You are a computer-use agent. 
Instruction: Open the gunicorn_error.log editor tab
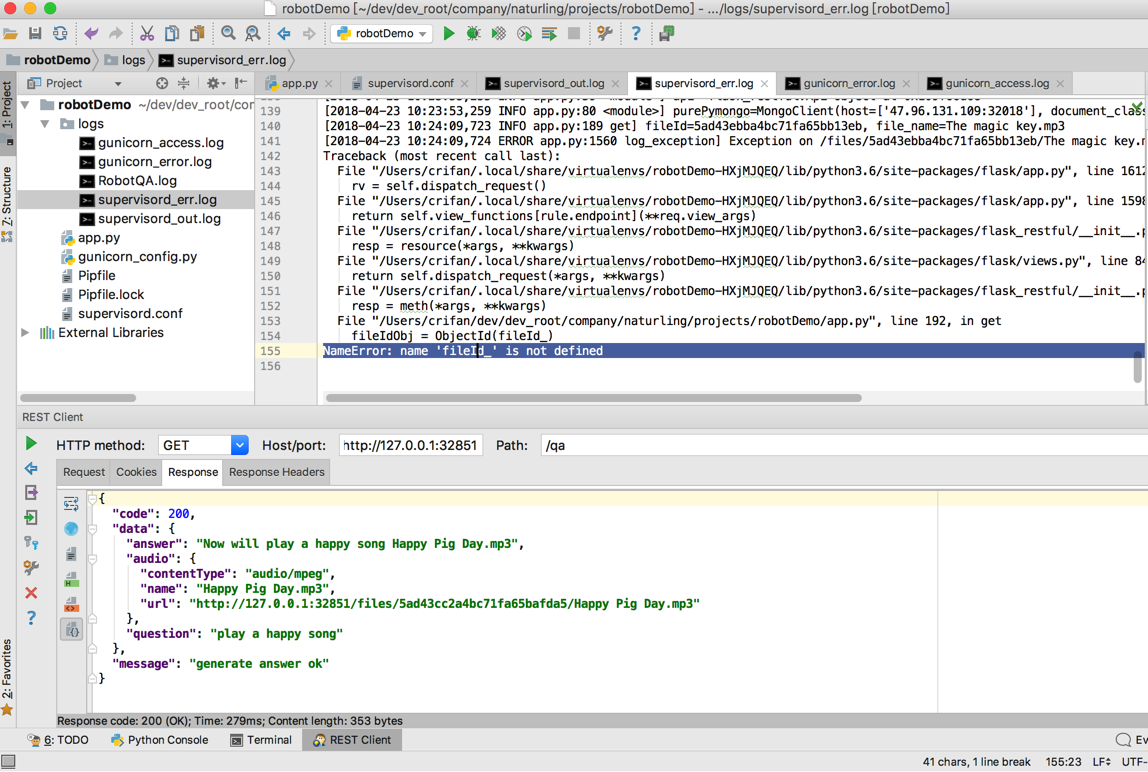[x=849, y=83]
